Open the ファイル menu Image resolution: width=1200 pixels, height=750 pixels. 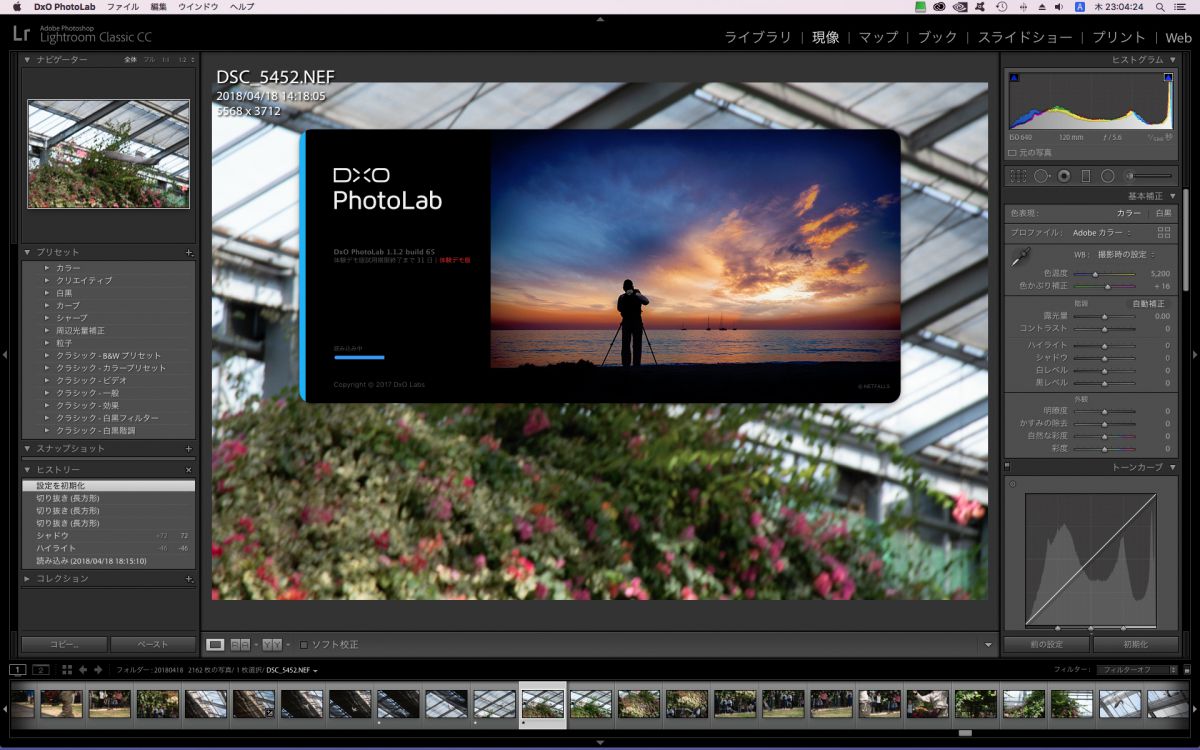(x=123, y=6)
